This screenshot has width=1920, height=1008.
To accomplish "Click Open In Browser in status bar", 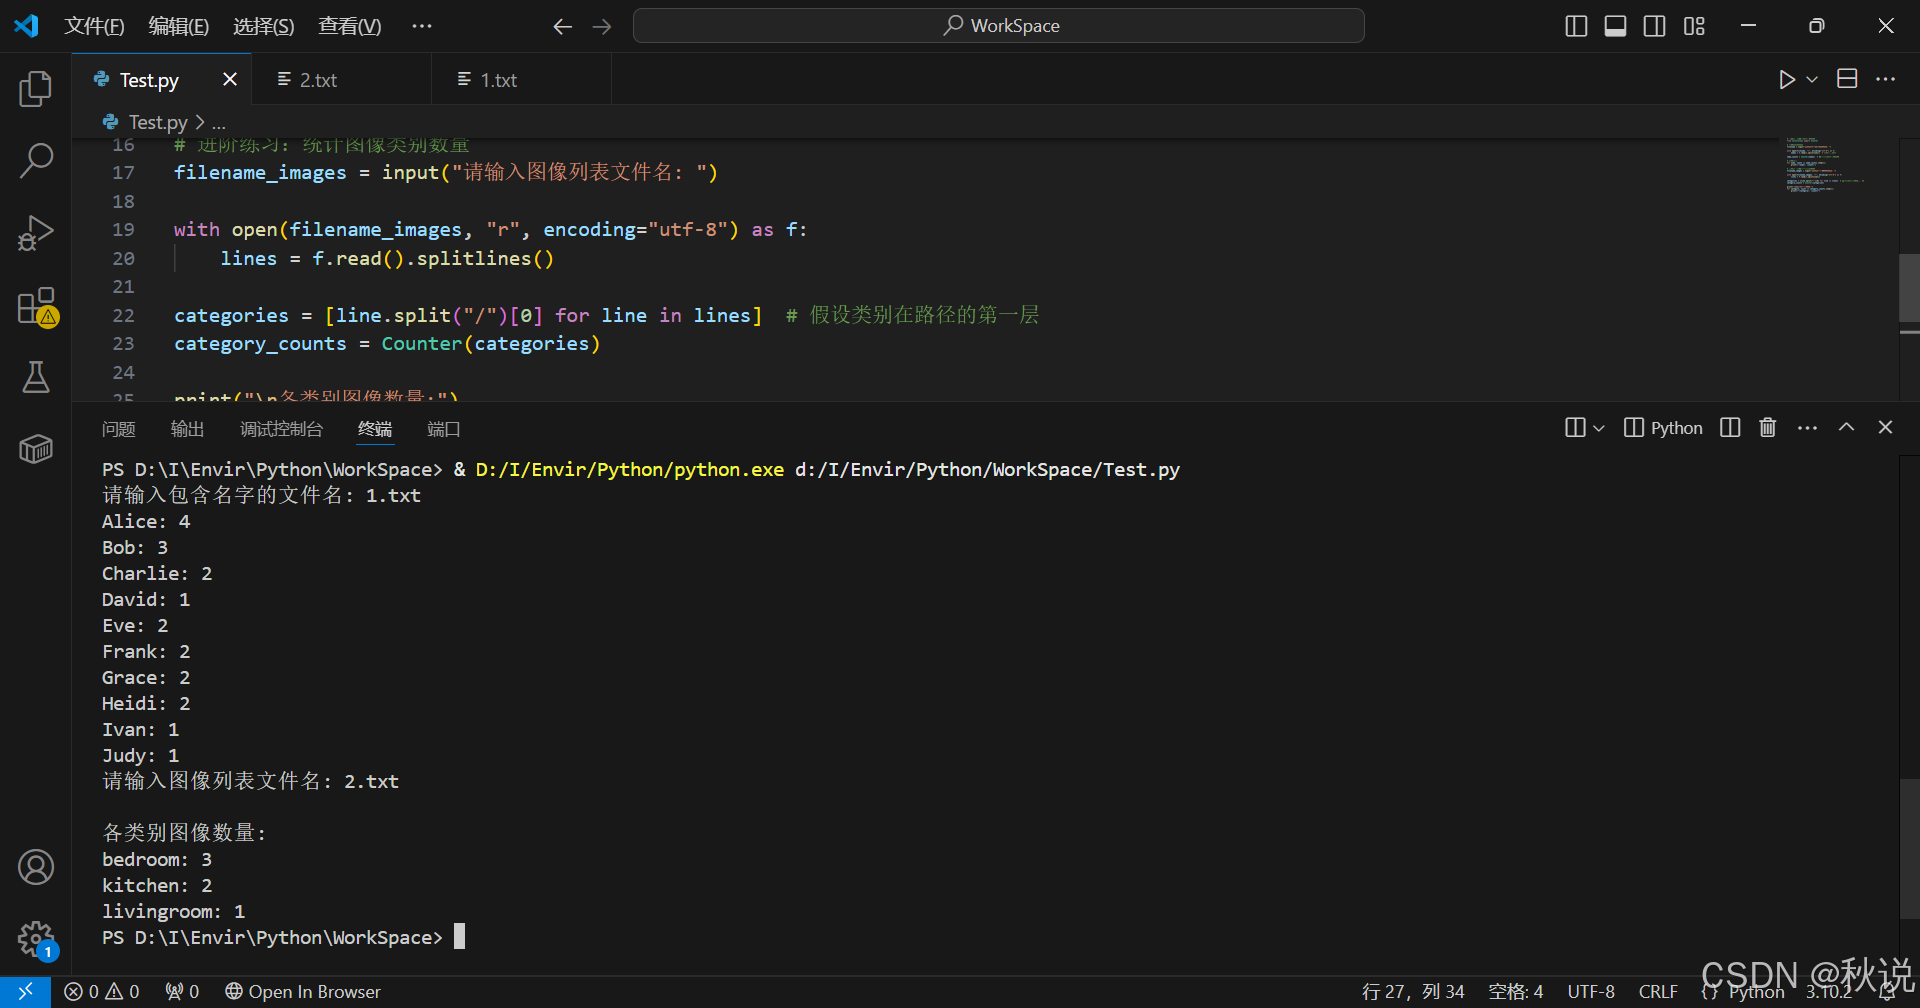I will pos(303,992).
